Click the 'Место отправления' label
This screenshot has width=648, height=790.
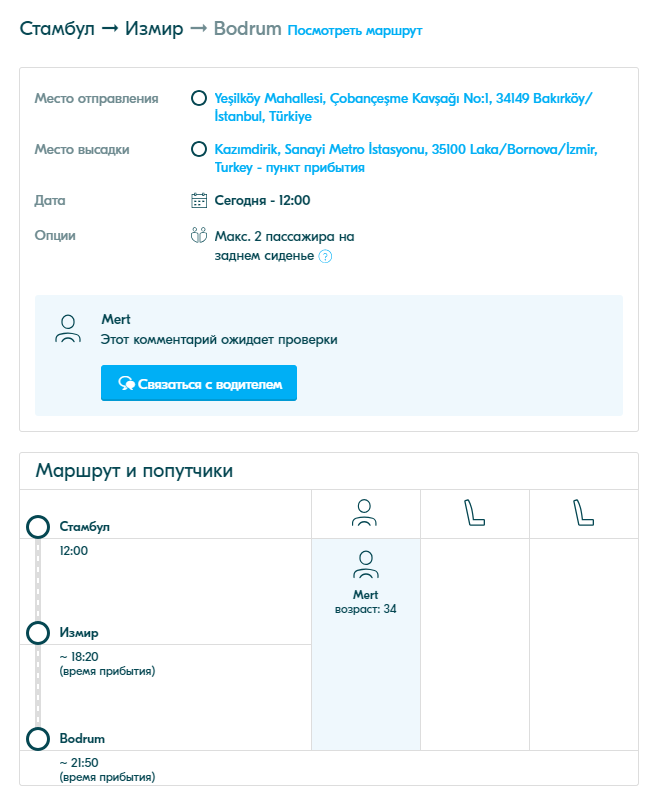(96, 98)
